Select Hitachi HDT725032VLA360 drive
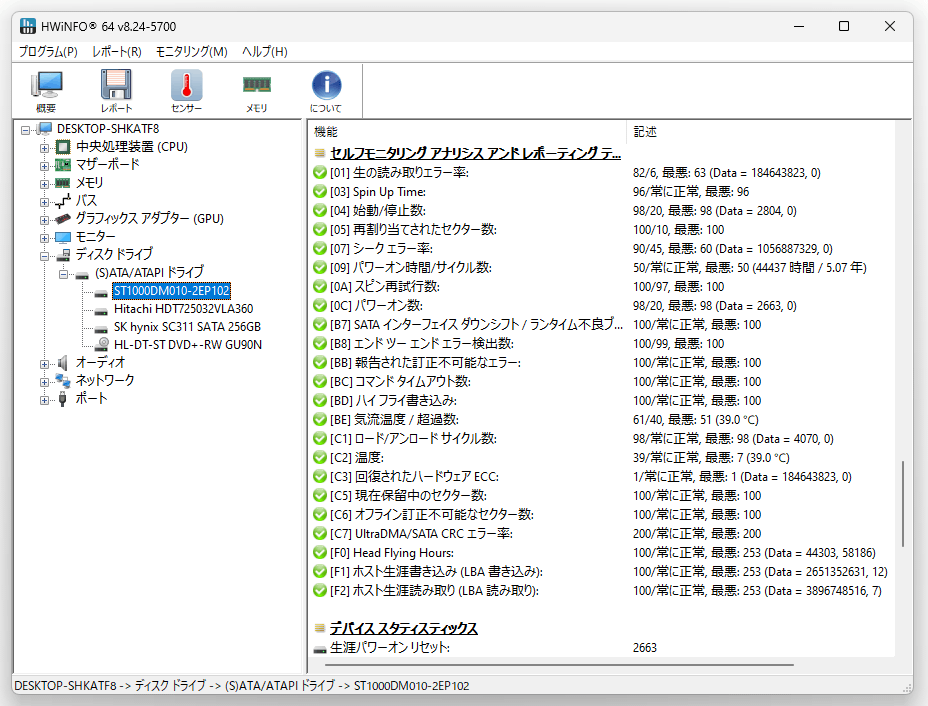The height and width of the screenshot is (706, 928). tap(183, 309)
